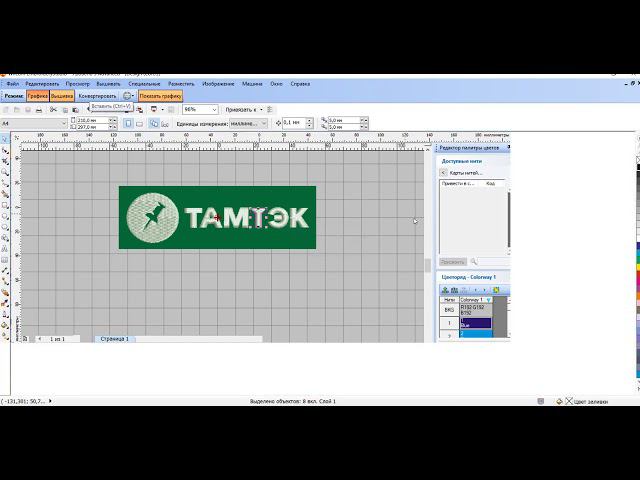The image size is (640, 480).
Task: Select the Crop tool
Action: pos(5,162)
